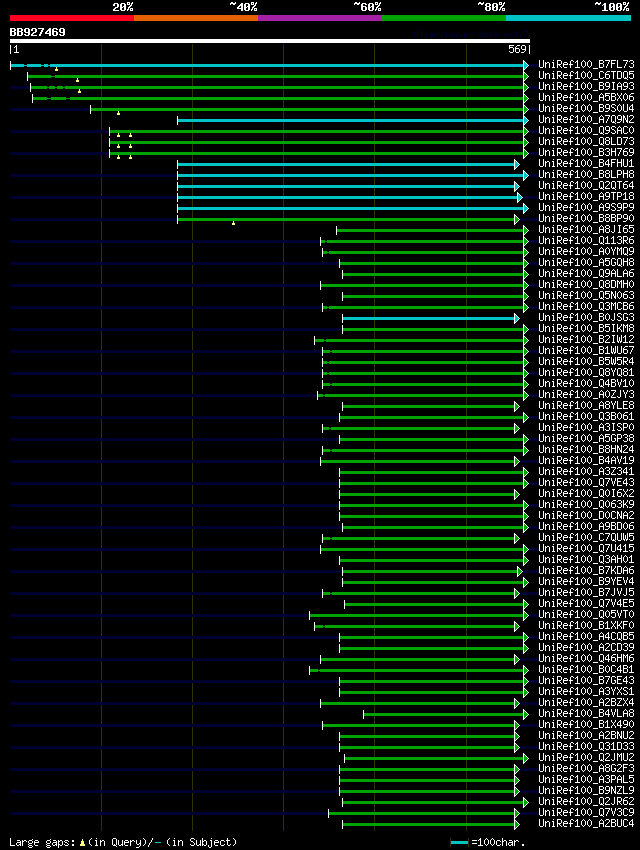This screenshot has width=640, height=850.
Task: Pick the UniRef100_A2BZX4 hit name
Action: coord(586,703)
